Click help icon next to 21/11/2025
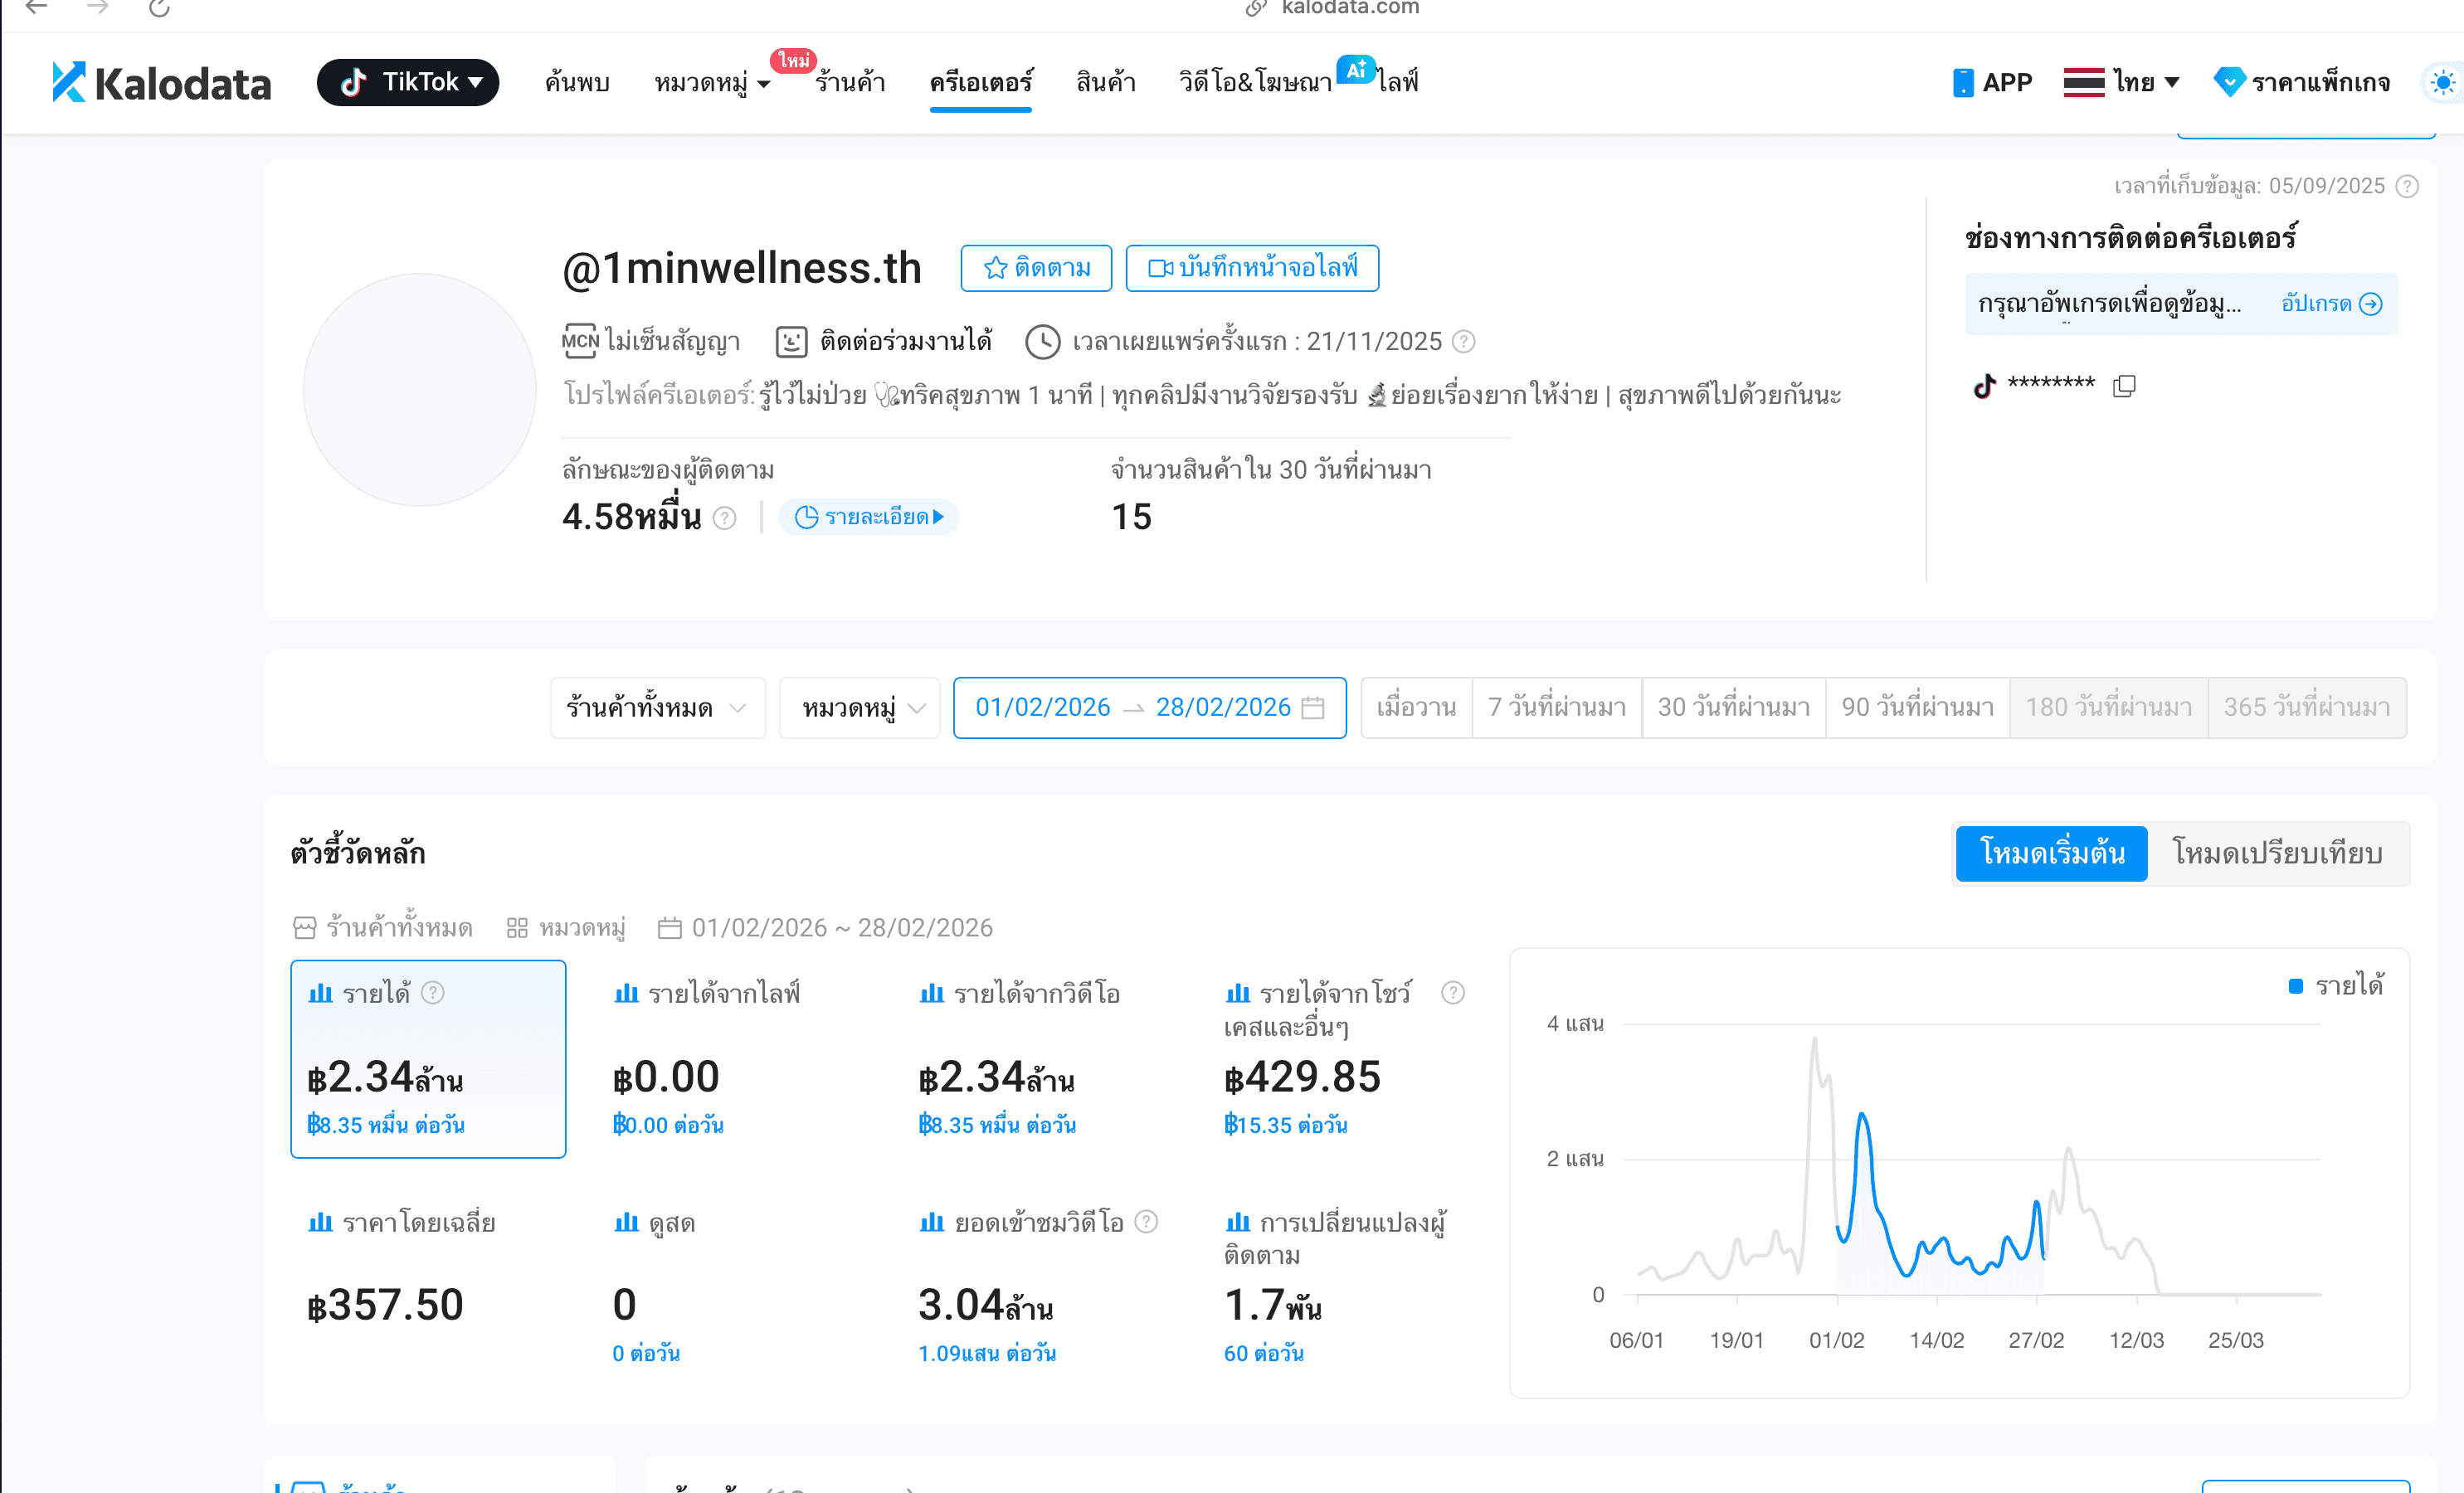 click(1463, 342)
